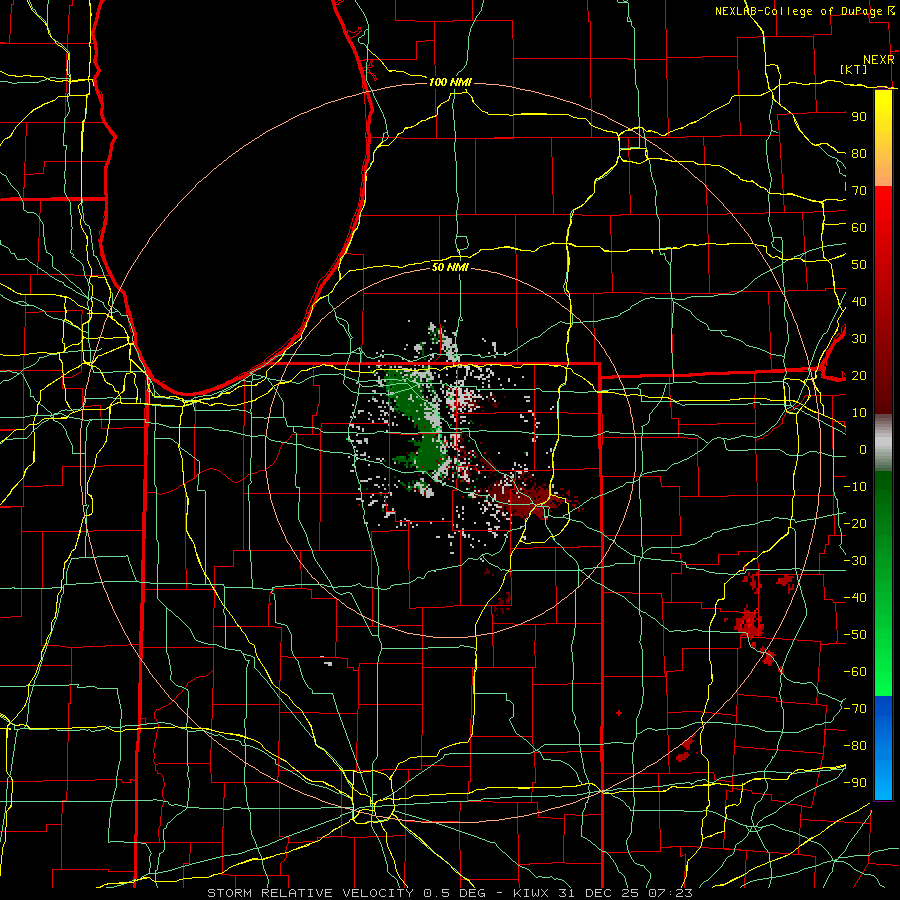The image size is (900, 900).
Task: Click the 60 value on velocity scale
Action: 859,227
